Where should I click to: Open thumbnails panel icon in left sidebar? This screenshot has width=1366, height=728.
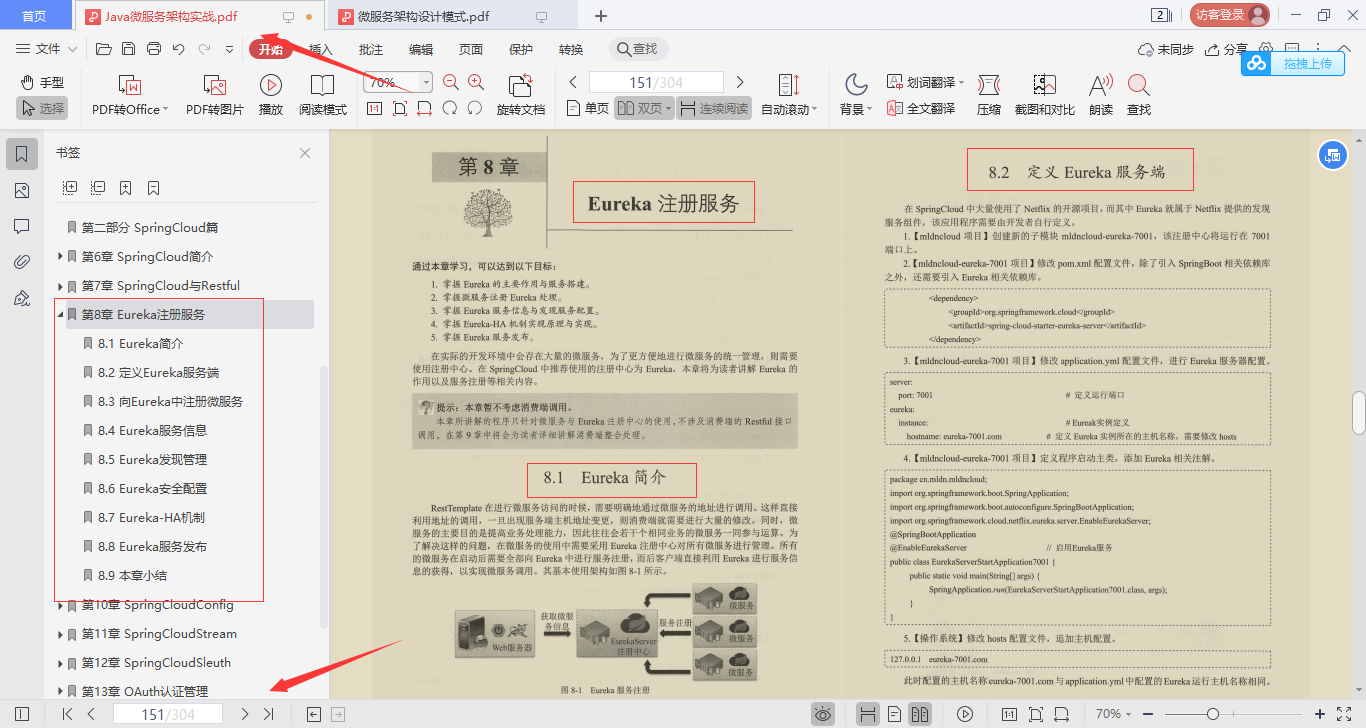coord(22,190)
